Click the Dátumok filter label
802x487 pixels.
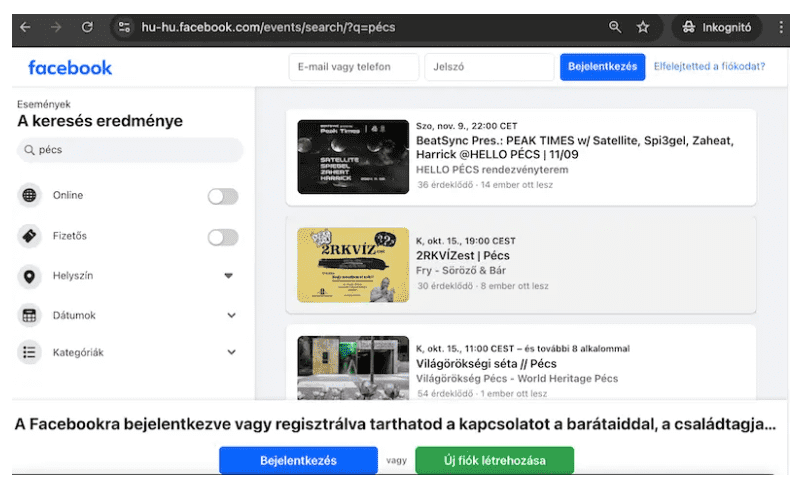pos(74,315)
